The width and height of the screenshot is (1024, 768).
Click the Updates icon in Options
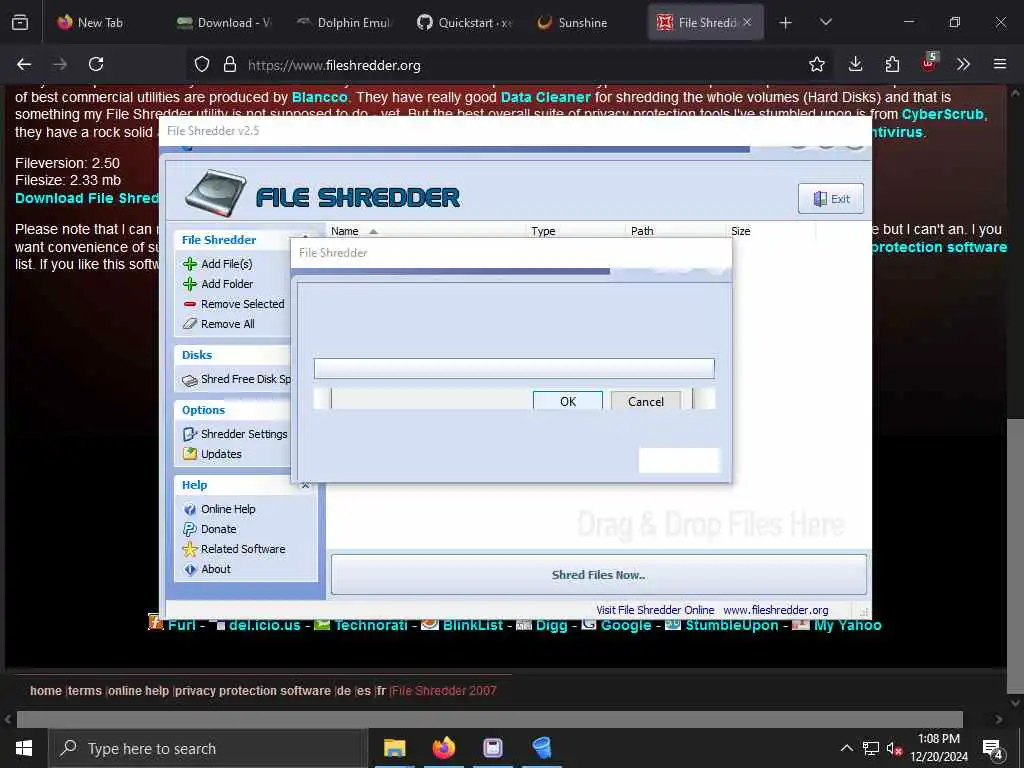(190, 454)
